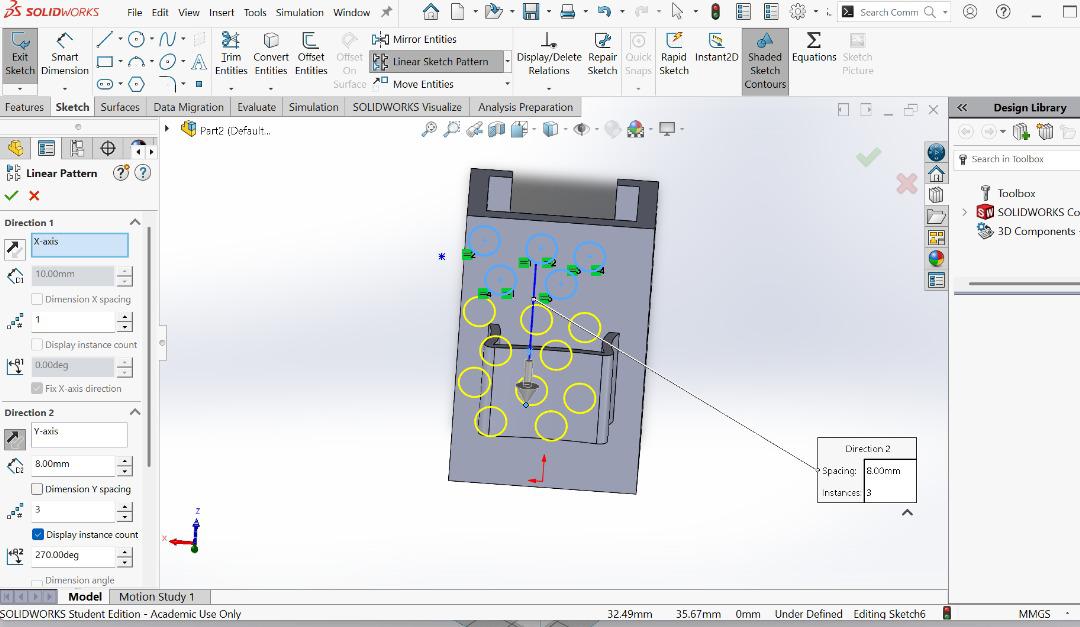1080x627 pixels.
Task: Increase the Direction 2 instance count stepper
Action: [x=124, y=507]
